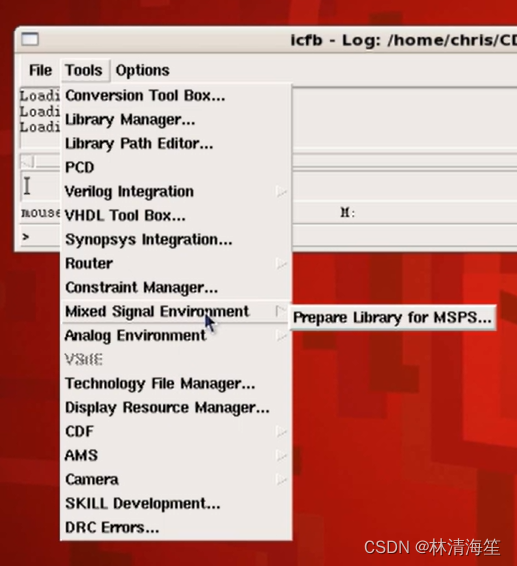The image size is (517, 566).
Task: Expand the Verilog Integration submenu arrow
Action: pyautogui.click(x=281, y=191)
